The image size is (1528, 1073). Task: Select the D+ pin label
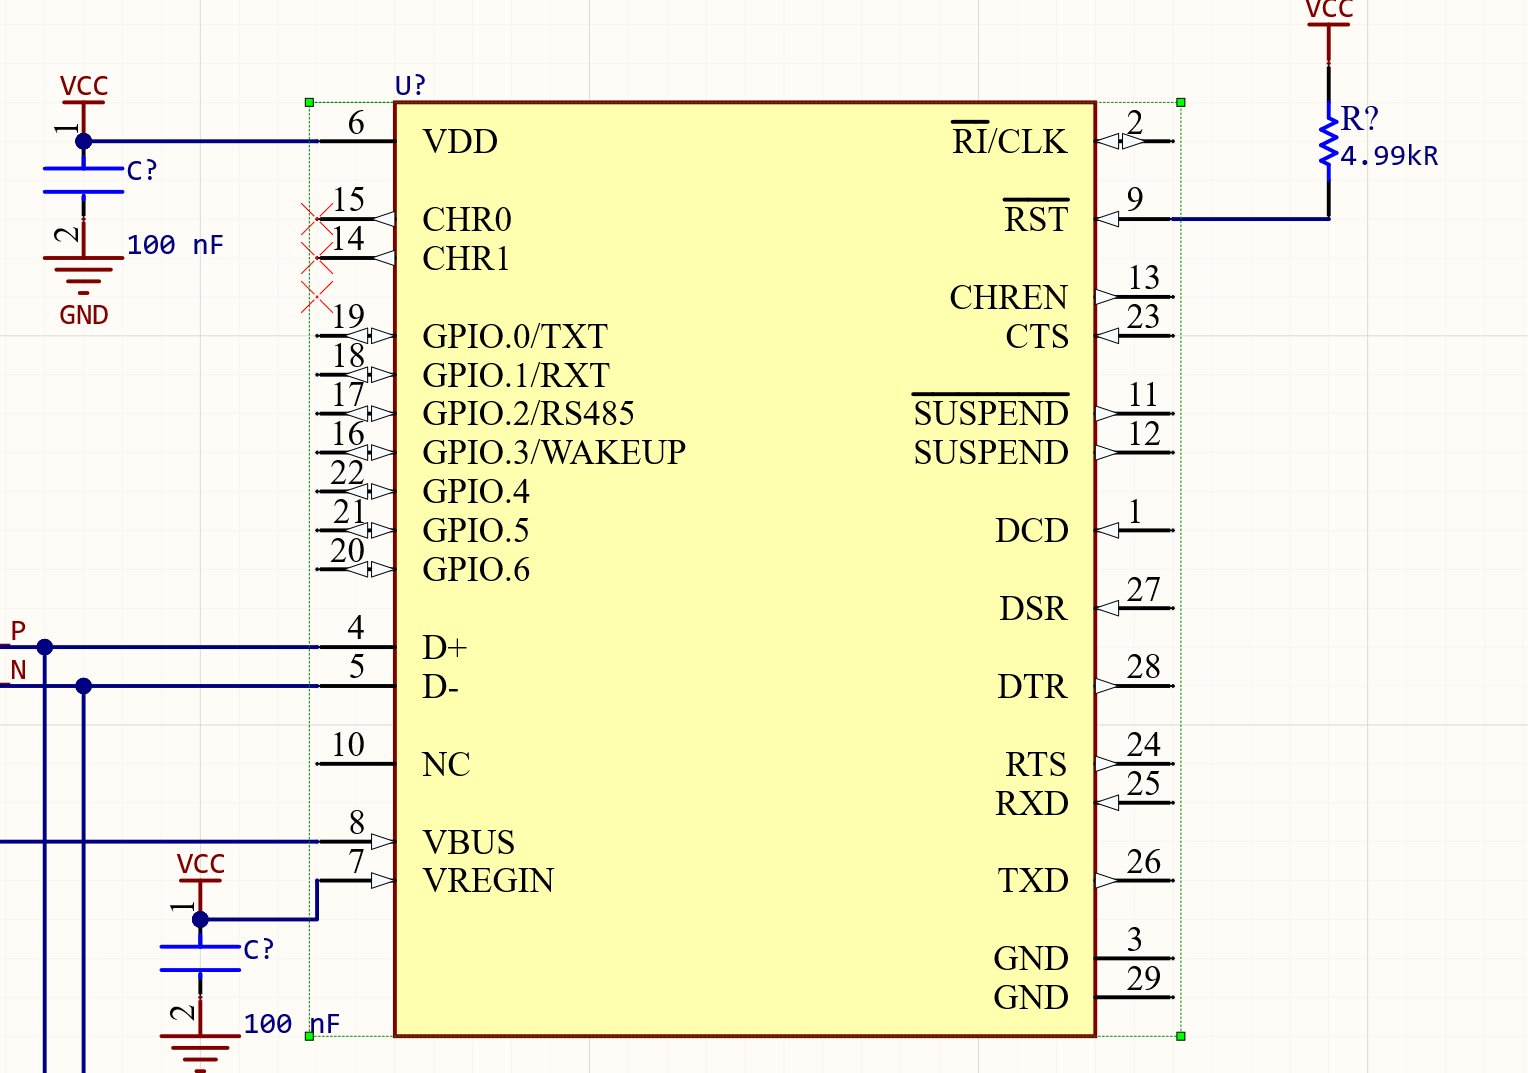pos(445,648)
